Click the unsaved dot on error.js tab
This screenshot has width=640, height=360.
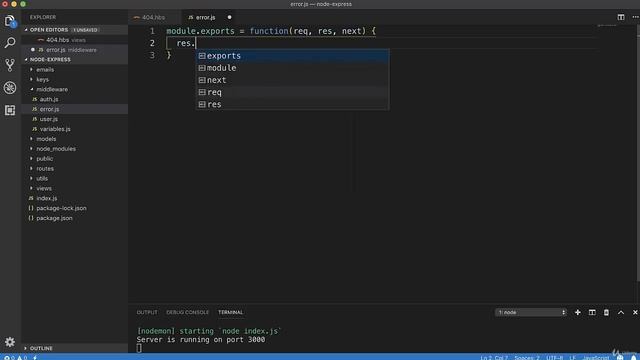229,17
